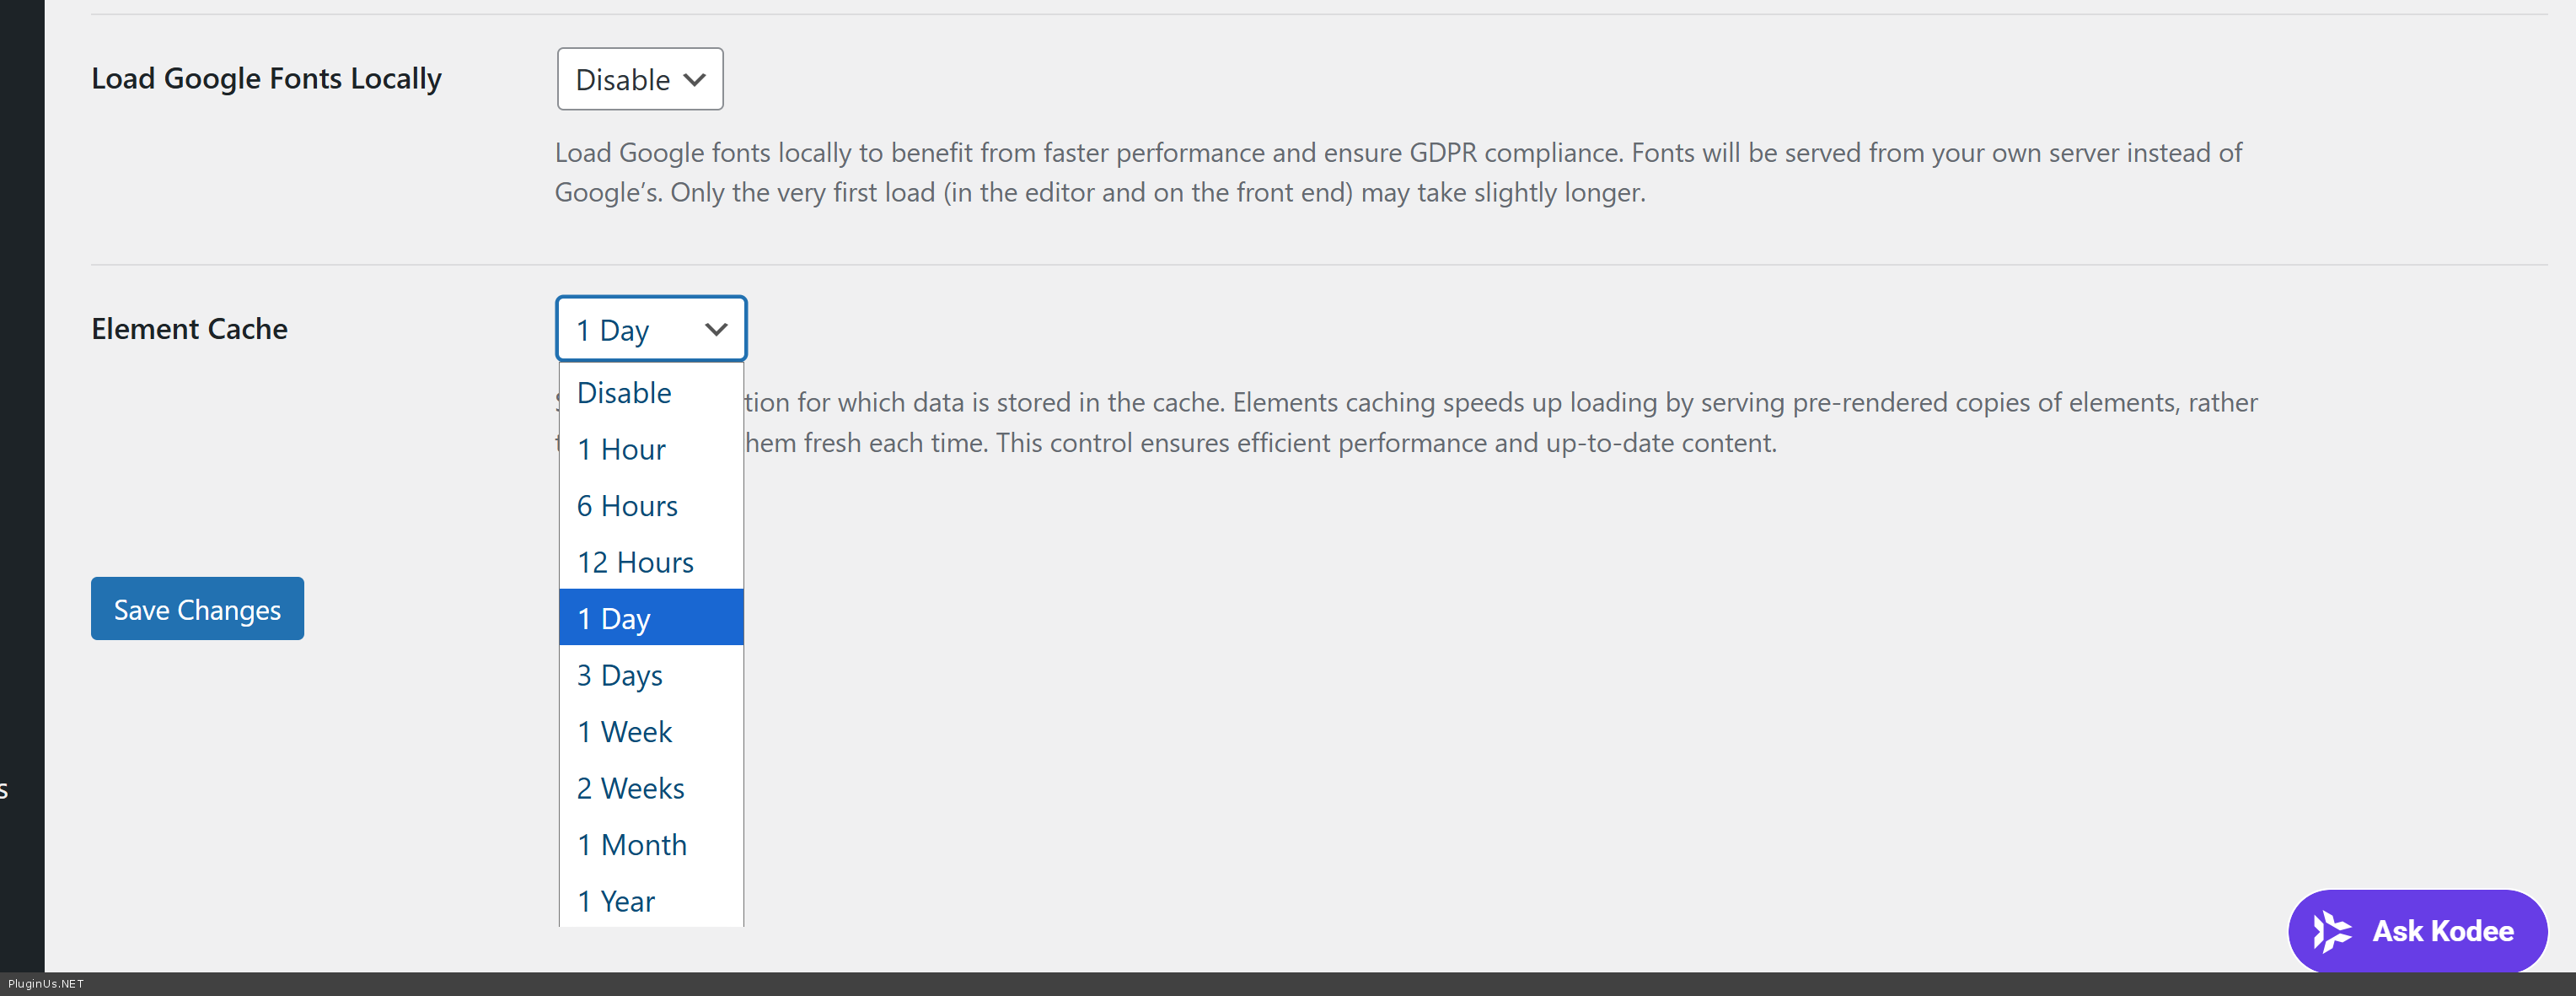Screen dimensions: 2576x996
Task: Click the Load Google Fonts Locally label
Action: [x=266, y=79]
